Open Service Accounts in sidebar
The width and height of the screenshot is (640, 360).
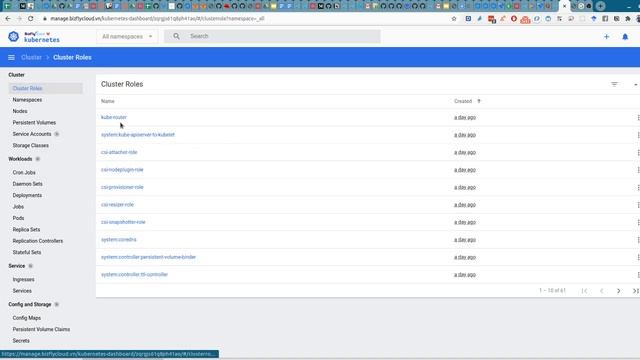(x=32, y=134)
